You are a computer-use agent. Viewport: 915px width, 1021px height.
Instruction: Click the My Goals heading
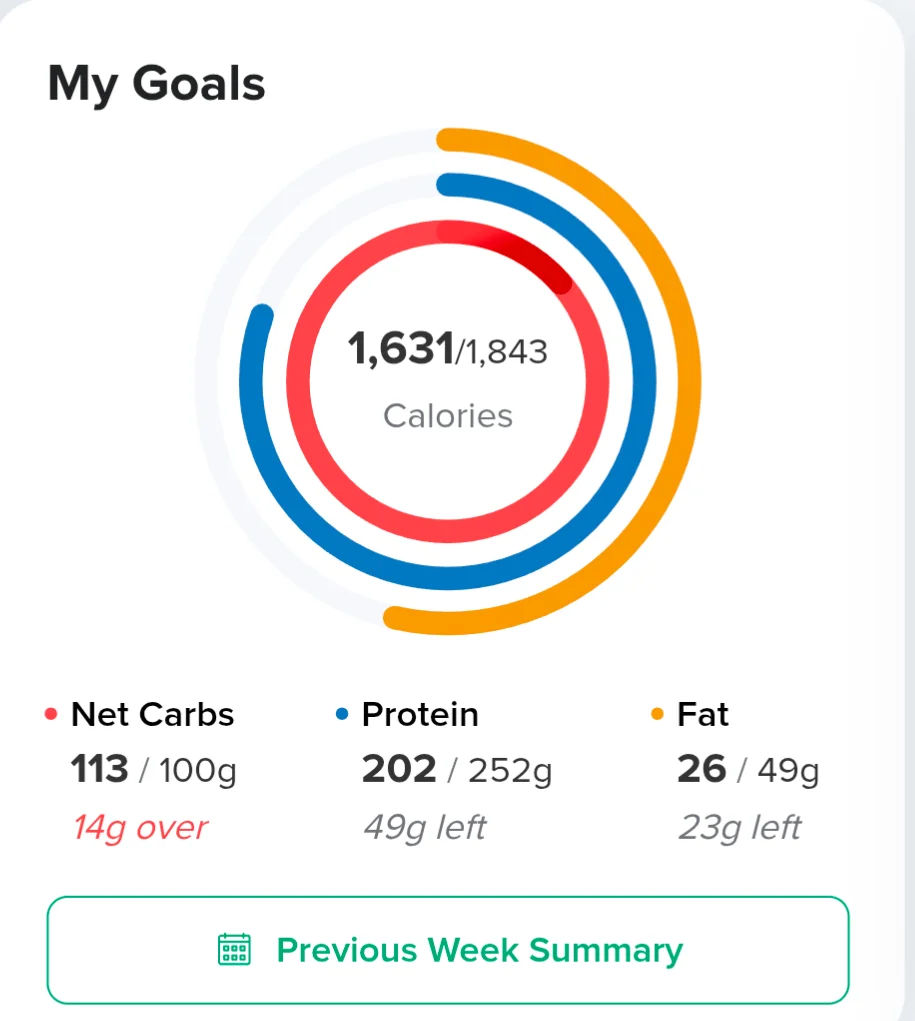(x=156, y=84)
